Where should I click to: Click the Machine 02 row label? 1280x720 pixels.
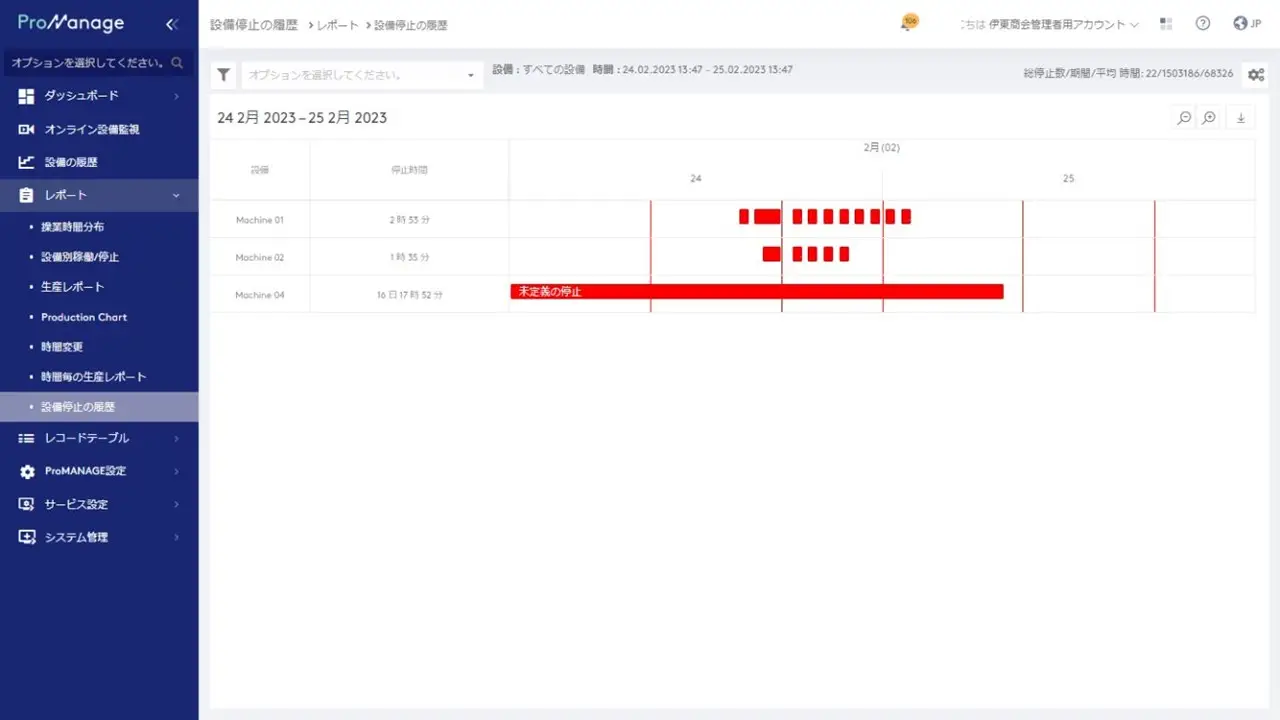[x=260, y=257]
